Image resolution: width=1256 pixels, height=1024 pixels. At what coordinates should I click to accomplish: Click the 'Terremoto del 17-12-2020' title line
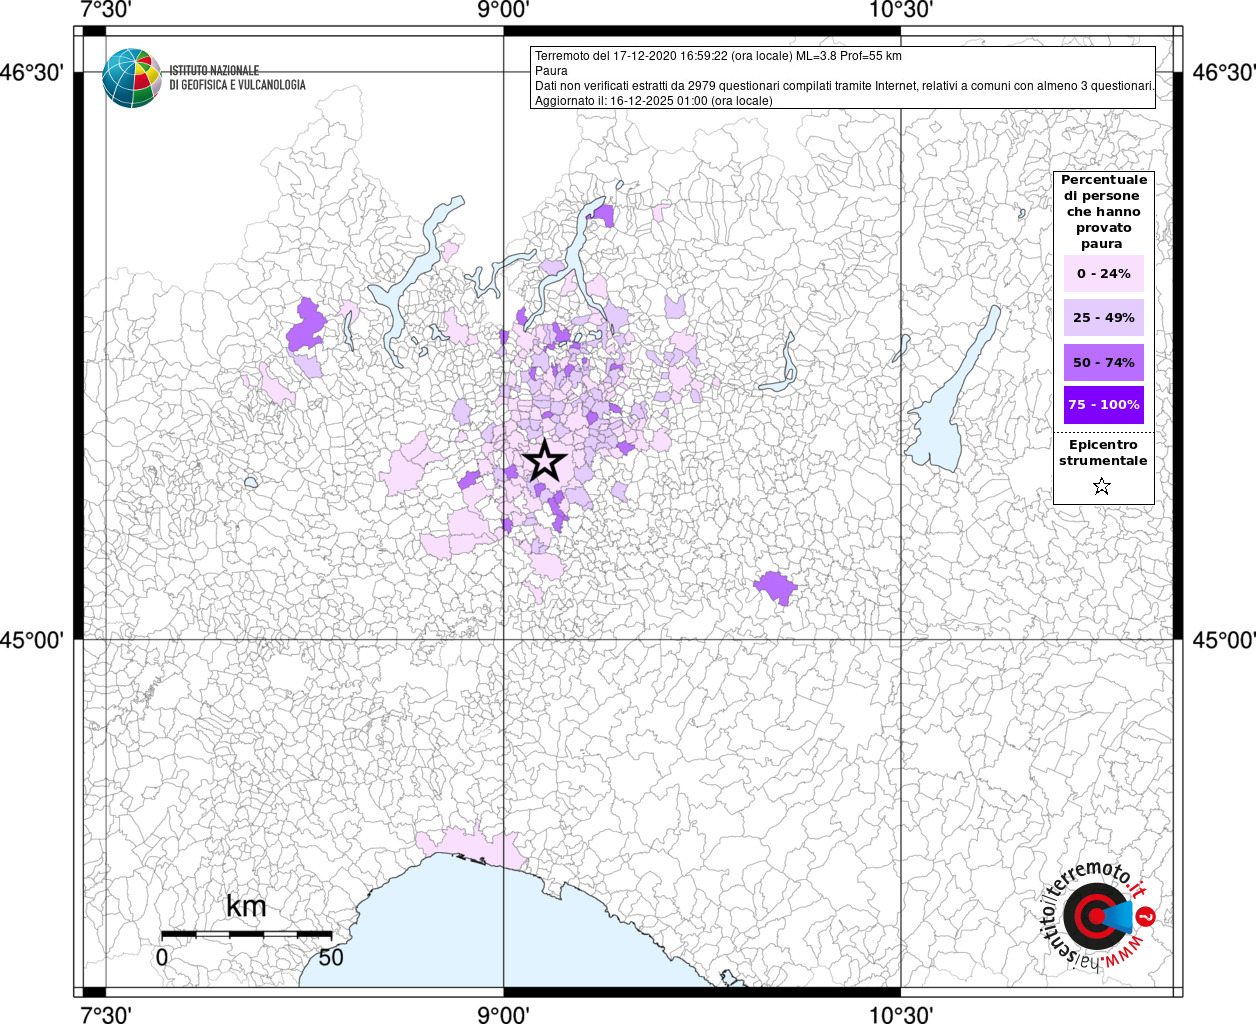click(x=718, y=56)
